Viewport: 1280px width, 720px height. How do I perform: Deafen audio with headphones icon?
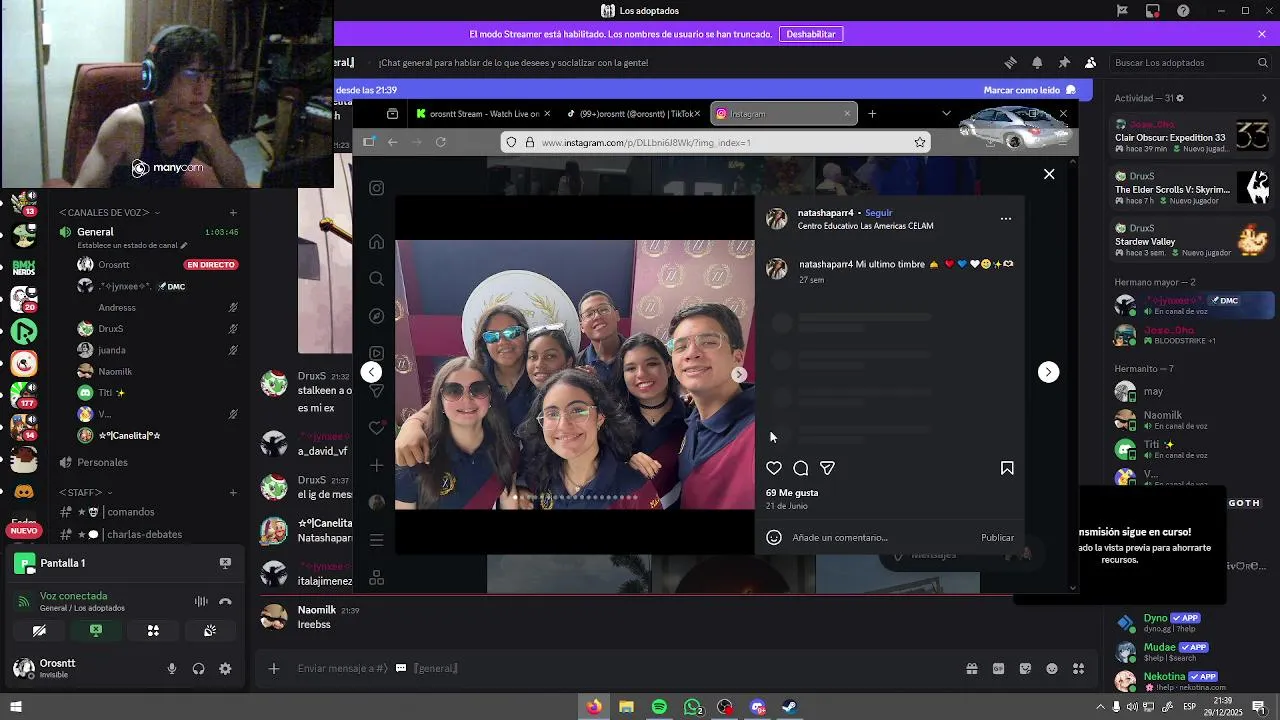[x=198, y=669]
